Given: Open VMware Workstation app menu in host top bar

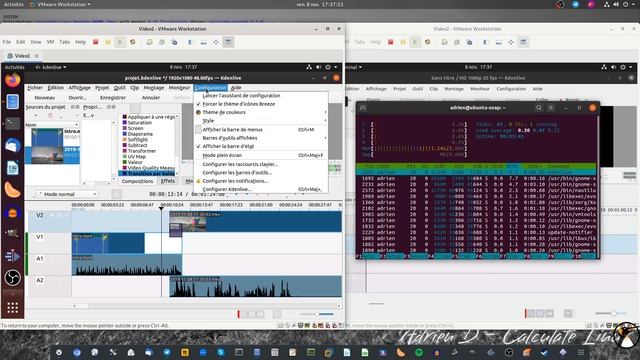Looking at the screenshot, I should coord(60,4).
